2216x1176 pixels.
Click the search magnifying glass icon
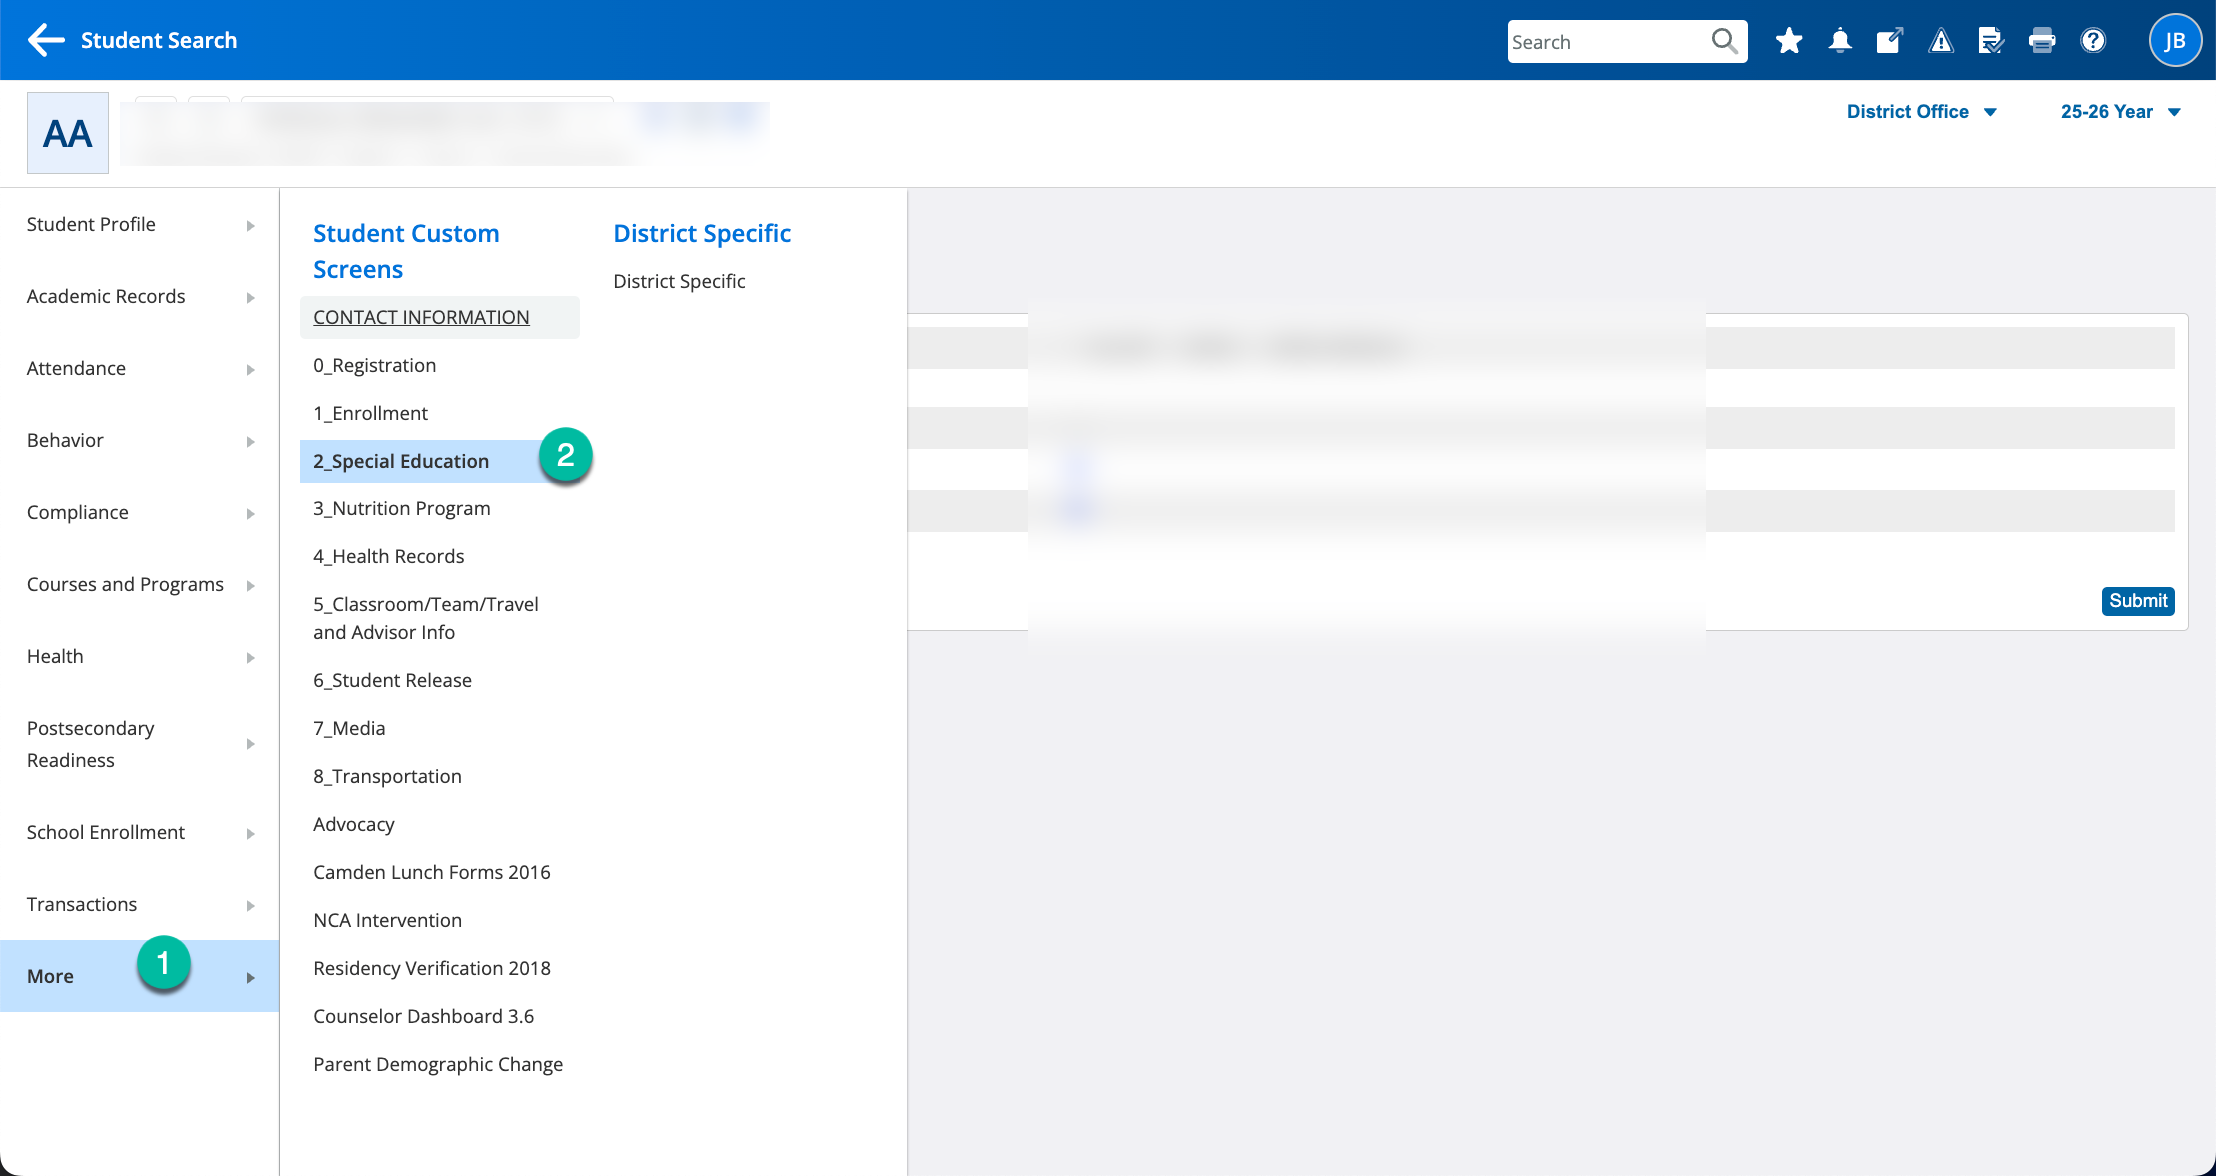pyautogui.click(x=1725, y=41)
